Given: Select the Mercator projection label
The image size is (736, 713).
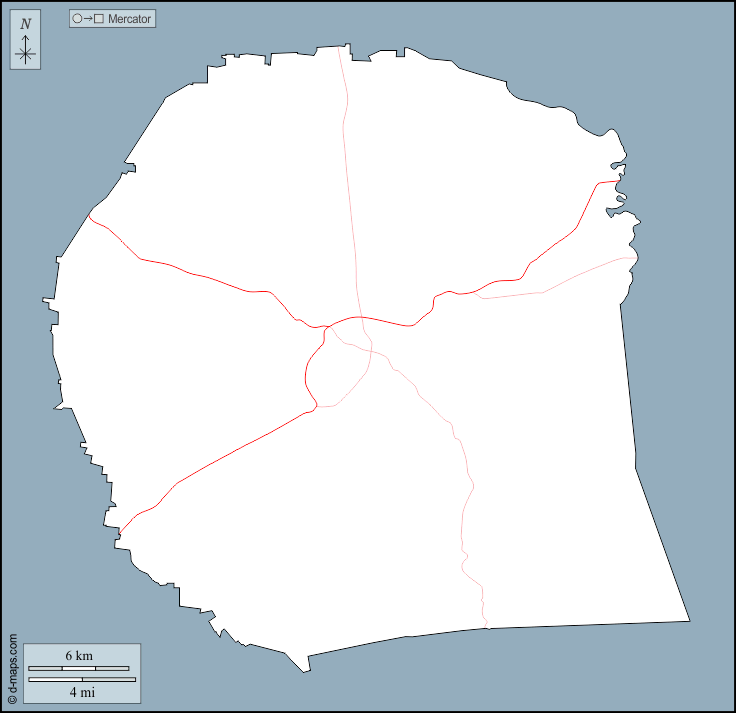Looking at the screenshot, I should tap(130, 19).
